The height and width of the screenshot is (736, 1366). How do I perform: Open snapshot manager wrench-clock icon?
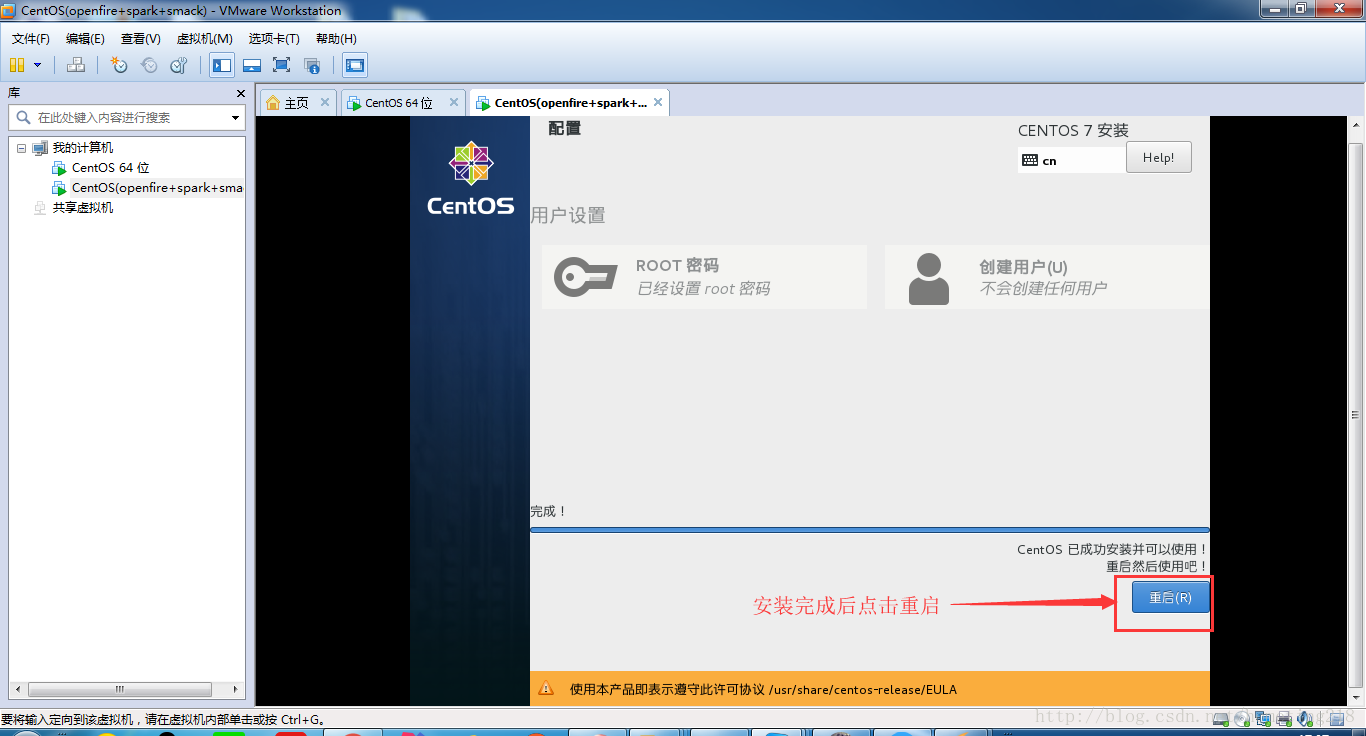179,65
